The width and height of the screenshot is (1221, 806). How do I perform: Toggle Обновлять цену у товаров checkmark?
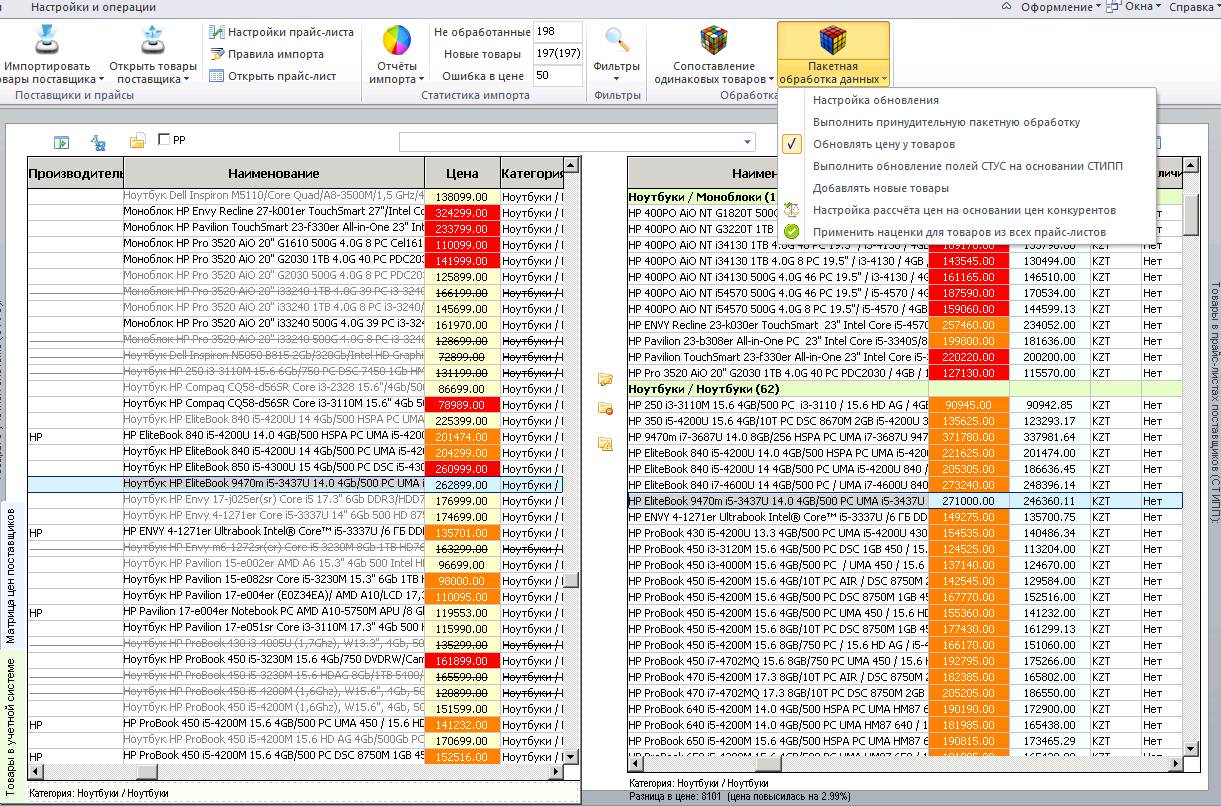791,144
